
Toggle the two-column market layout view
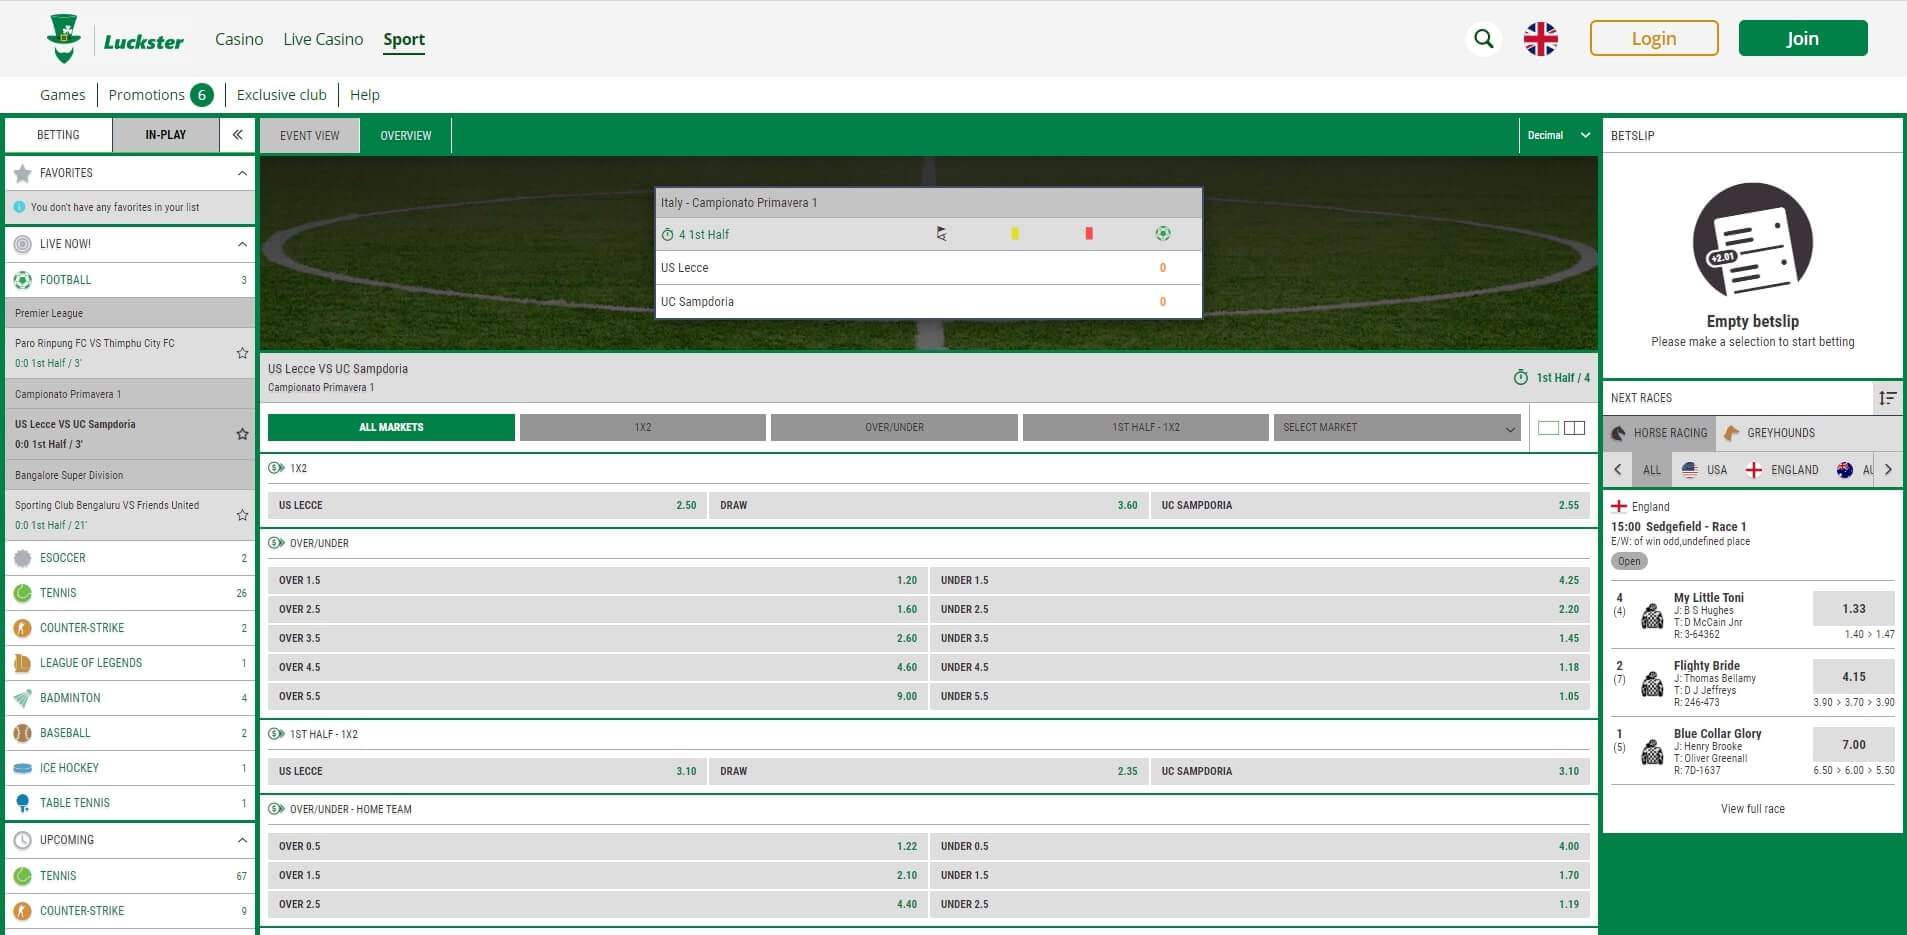(1573, 426)
